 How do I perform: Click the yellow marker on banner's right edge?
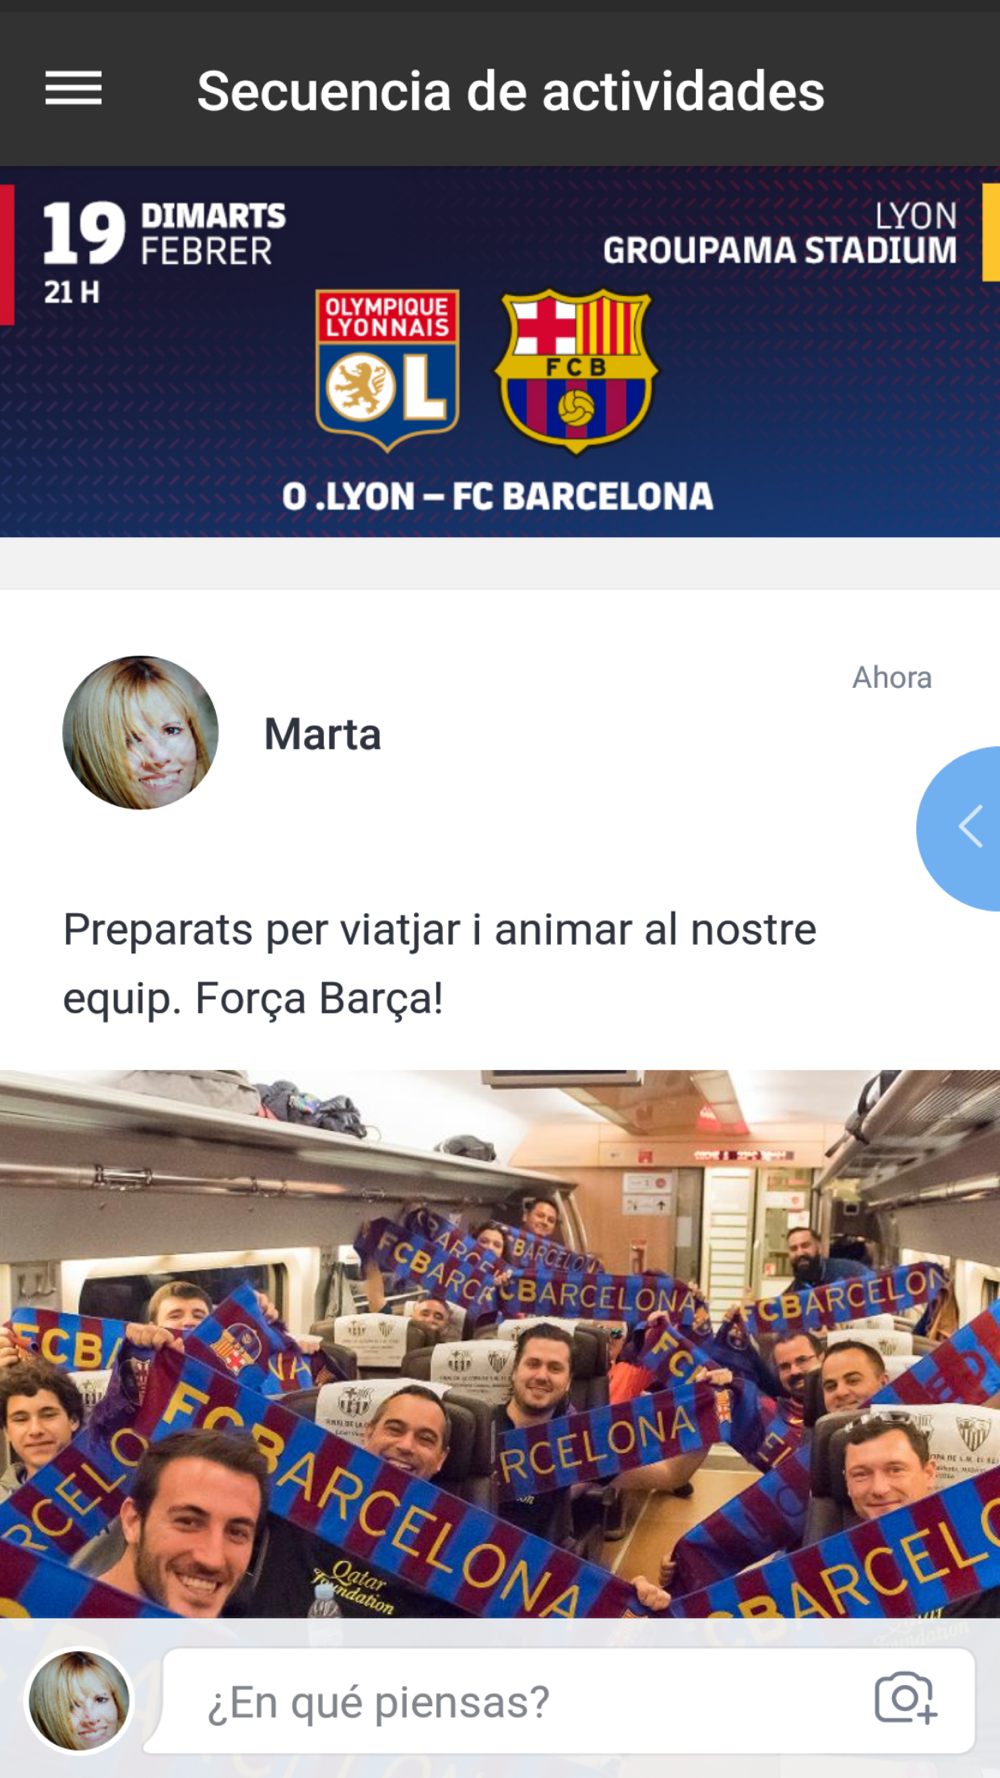coord(991,232)
